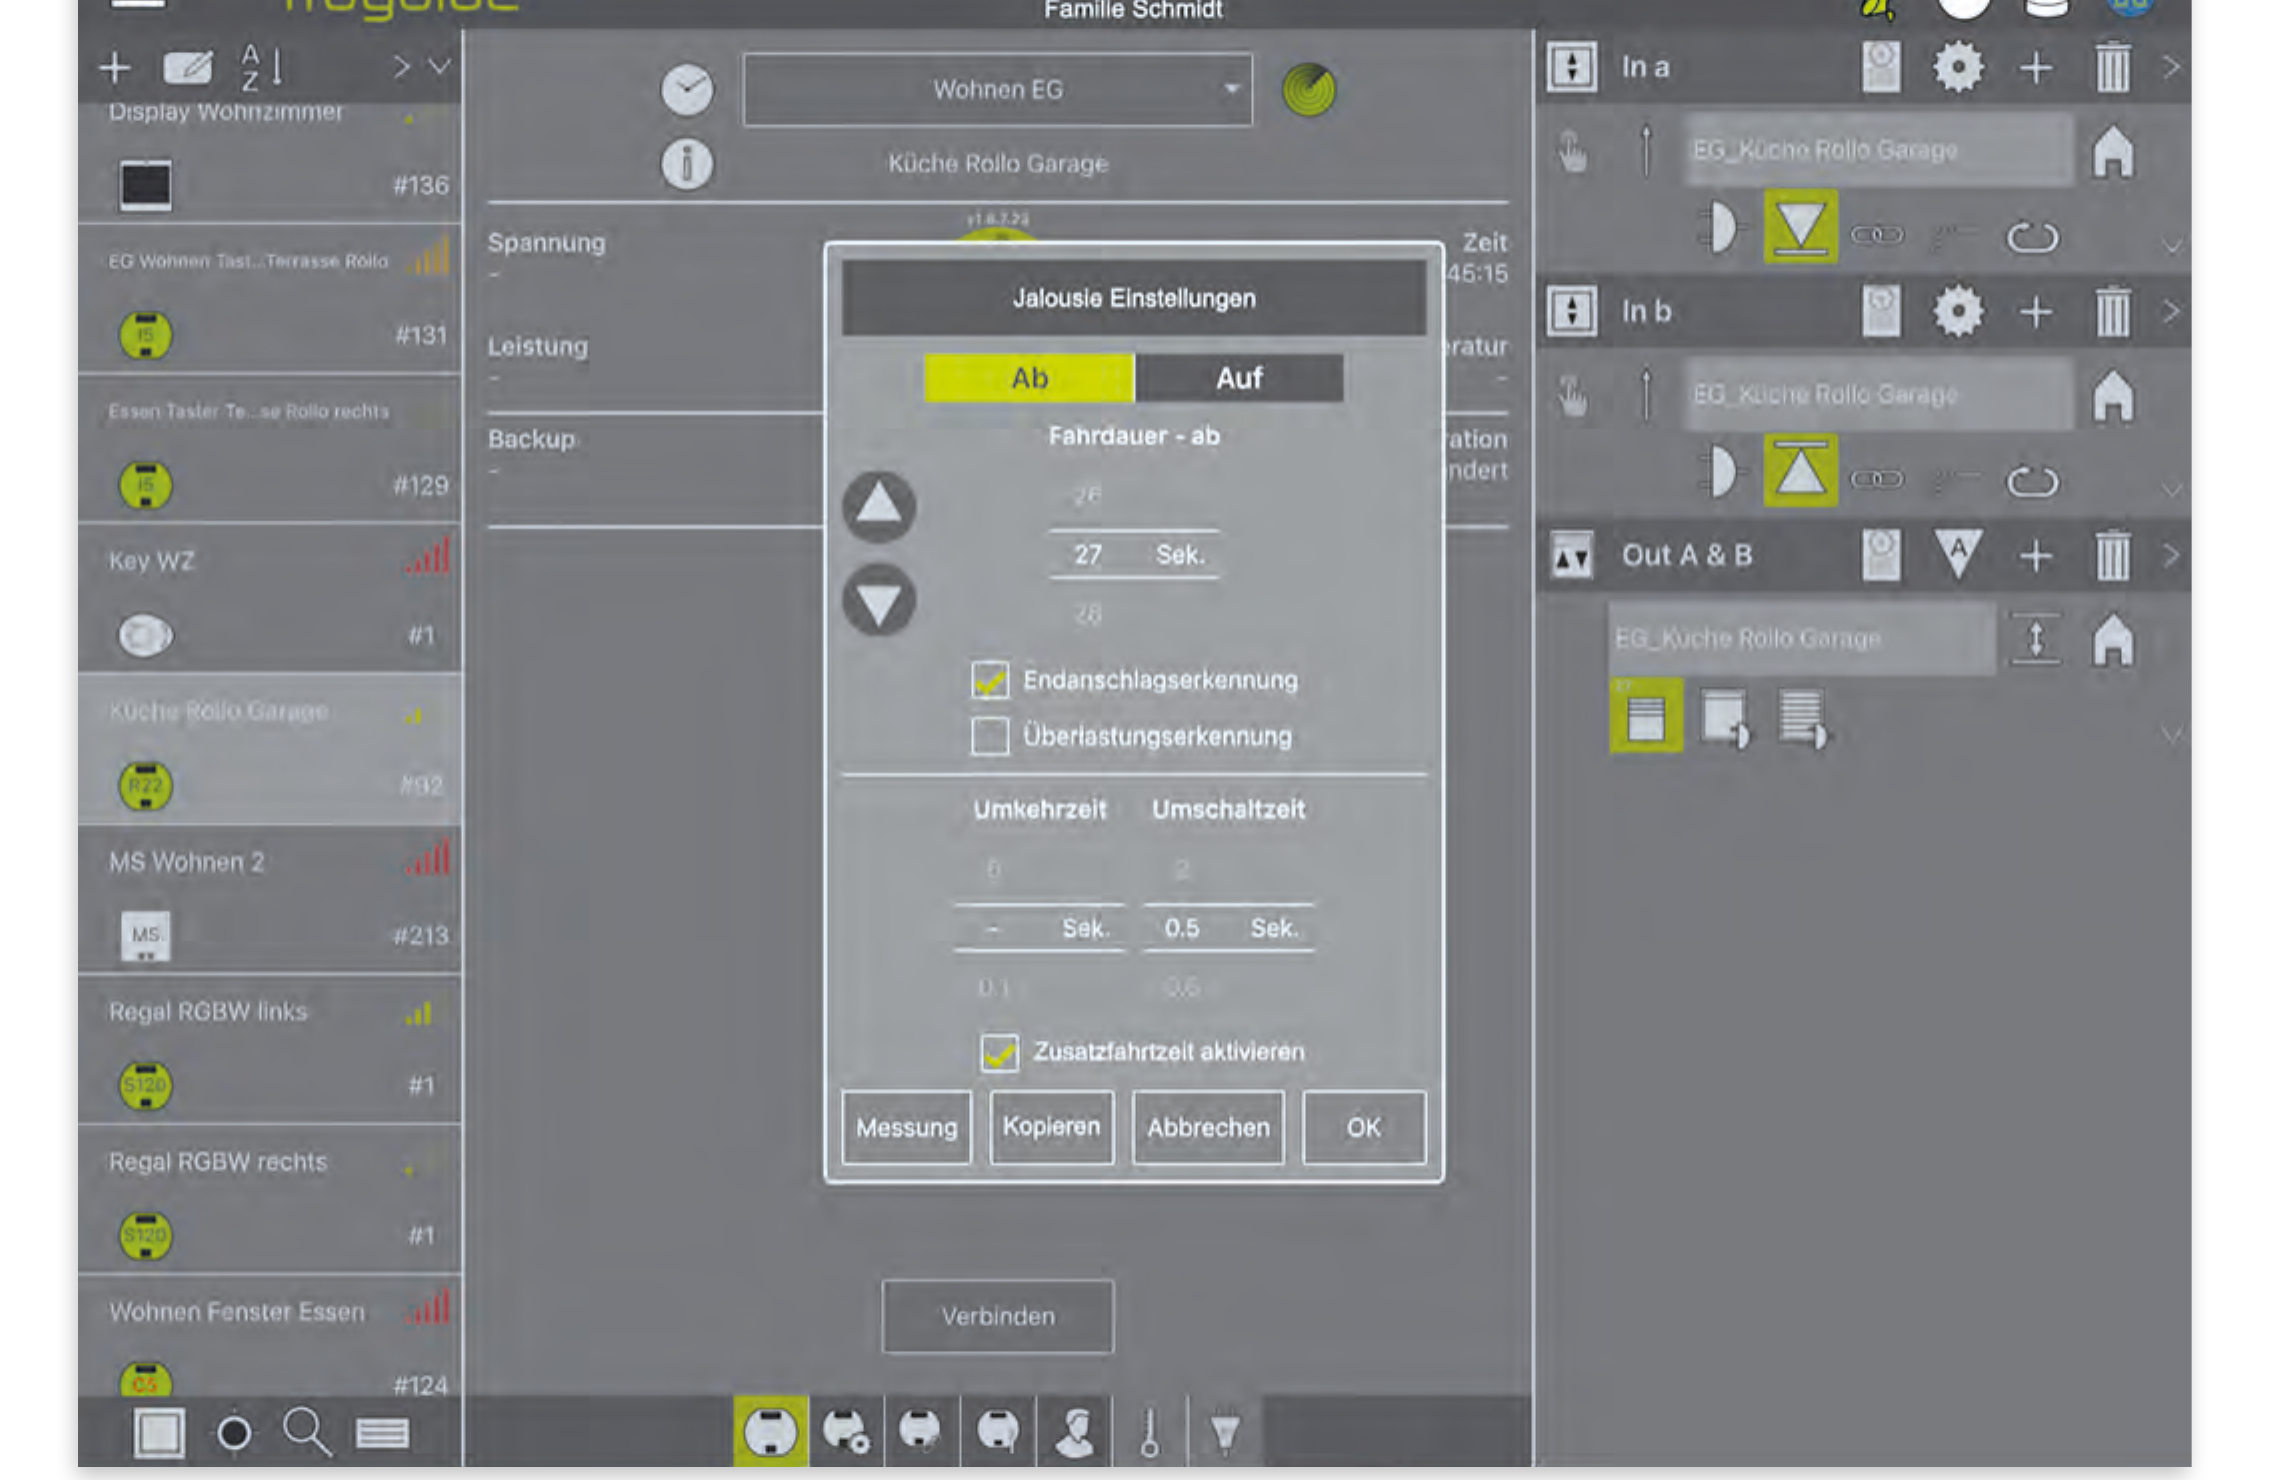Toggle the circle view icon in bottom bar

point(234,1433)
